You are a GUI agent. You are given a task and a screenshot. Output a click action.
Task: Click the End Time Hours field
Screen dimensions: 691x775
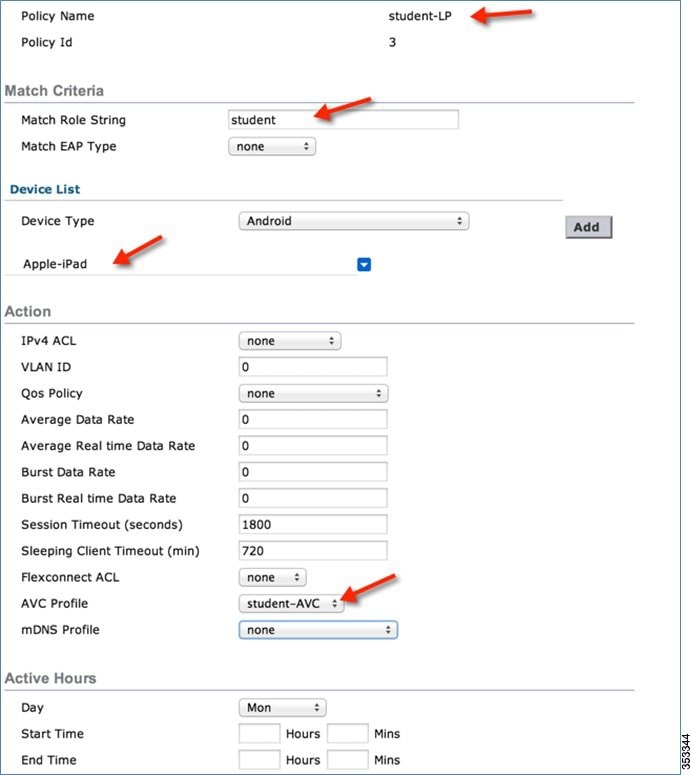click(x=259, y=760)
